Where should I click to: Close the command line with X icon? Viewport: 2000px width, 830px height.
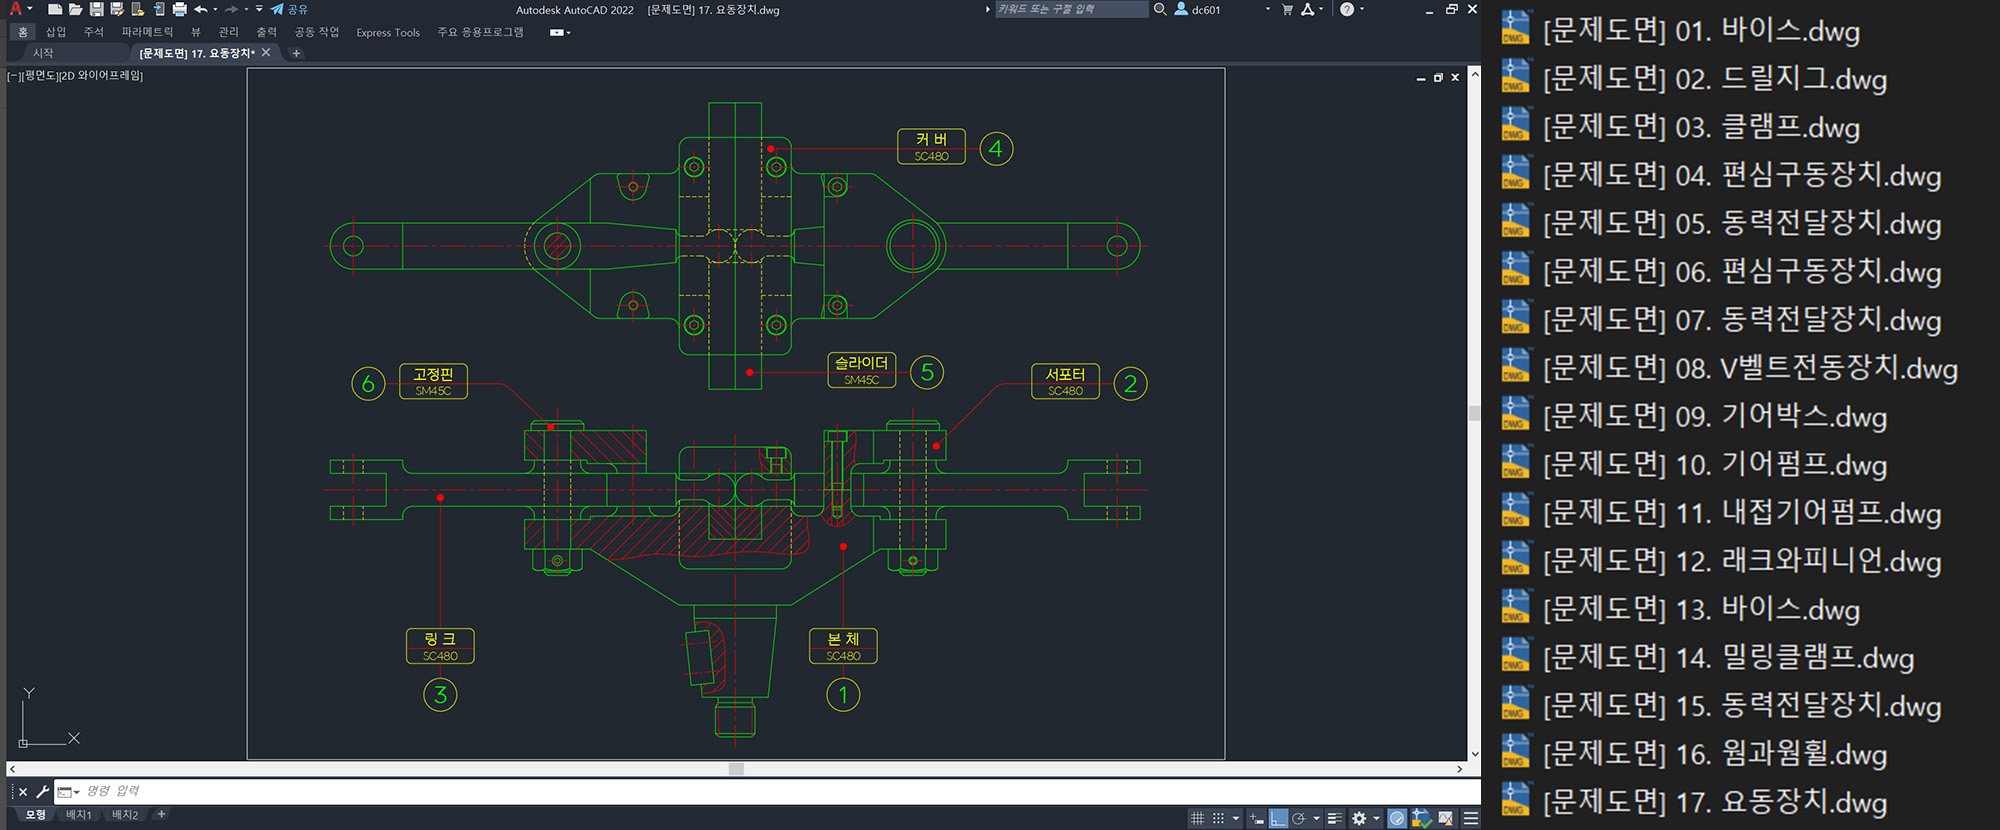[23, 791]
